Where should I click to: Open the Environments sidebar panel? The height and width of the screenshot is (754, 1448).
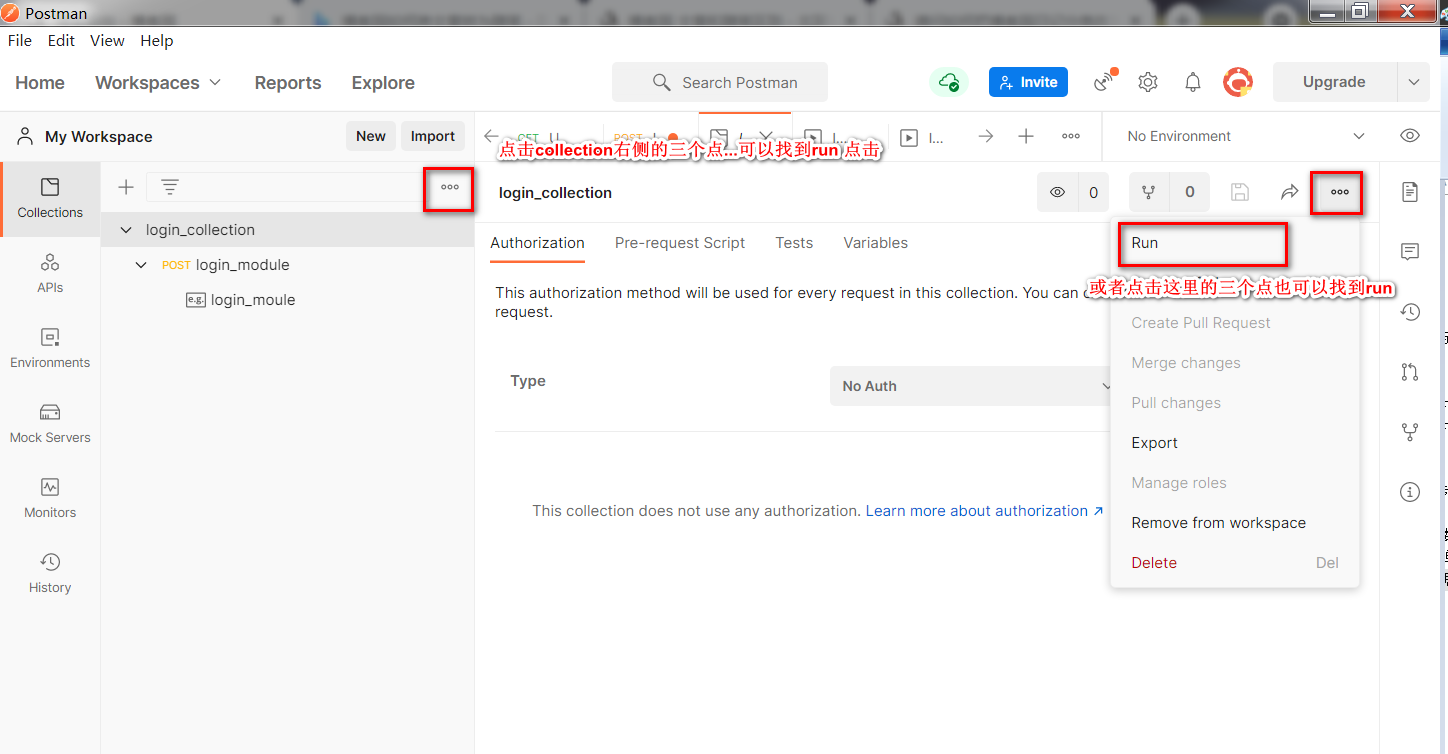(50, 349)
